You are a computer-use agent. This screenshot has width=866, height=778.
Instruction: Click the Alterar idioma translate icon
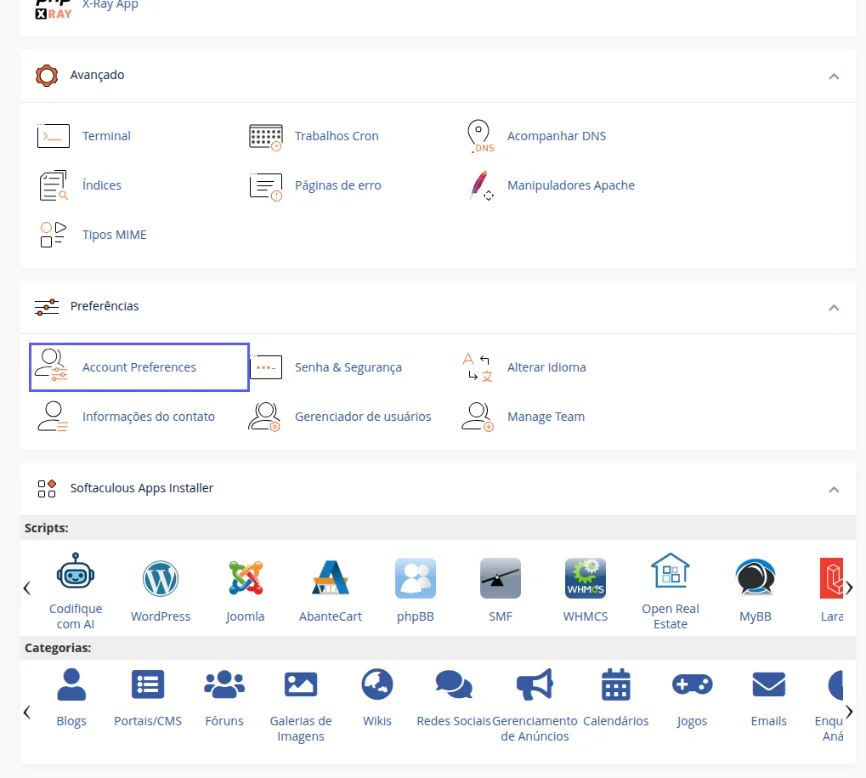coord(478,367)
